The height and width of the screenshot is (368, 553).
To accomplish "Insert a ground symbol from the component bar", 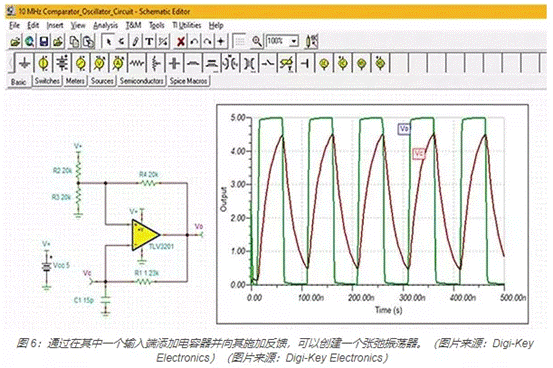I will (25, 64).
